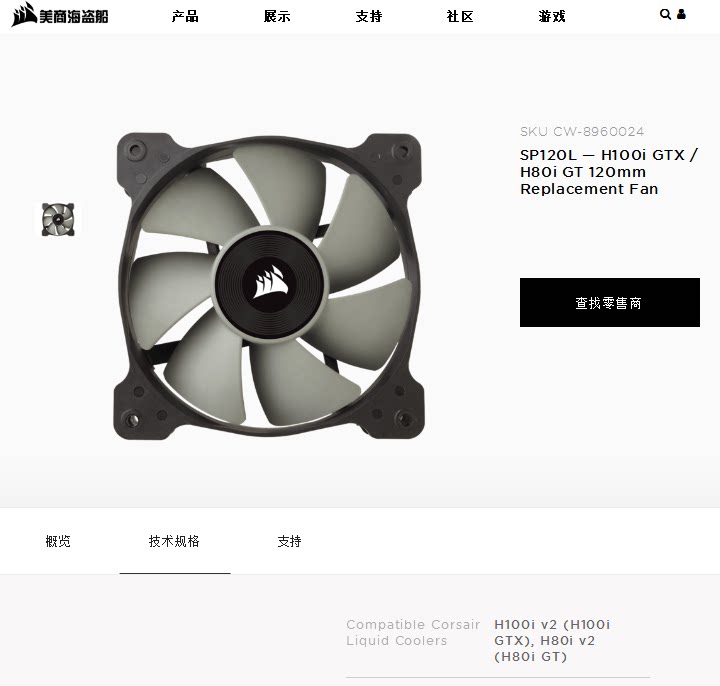Select the small fan thumbnail image
This screenshot has height=686, width=720.
click(58, 219)
